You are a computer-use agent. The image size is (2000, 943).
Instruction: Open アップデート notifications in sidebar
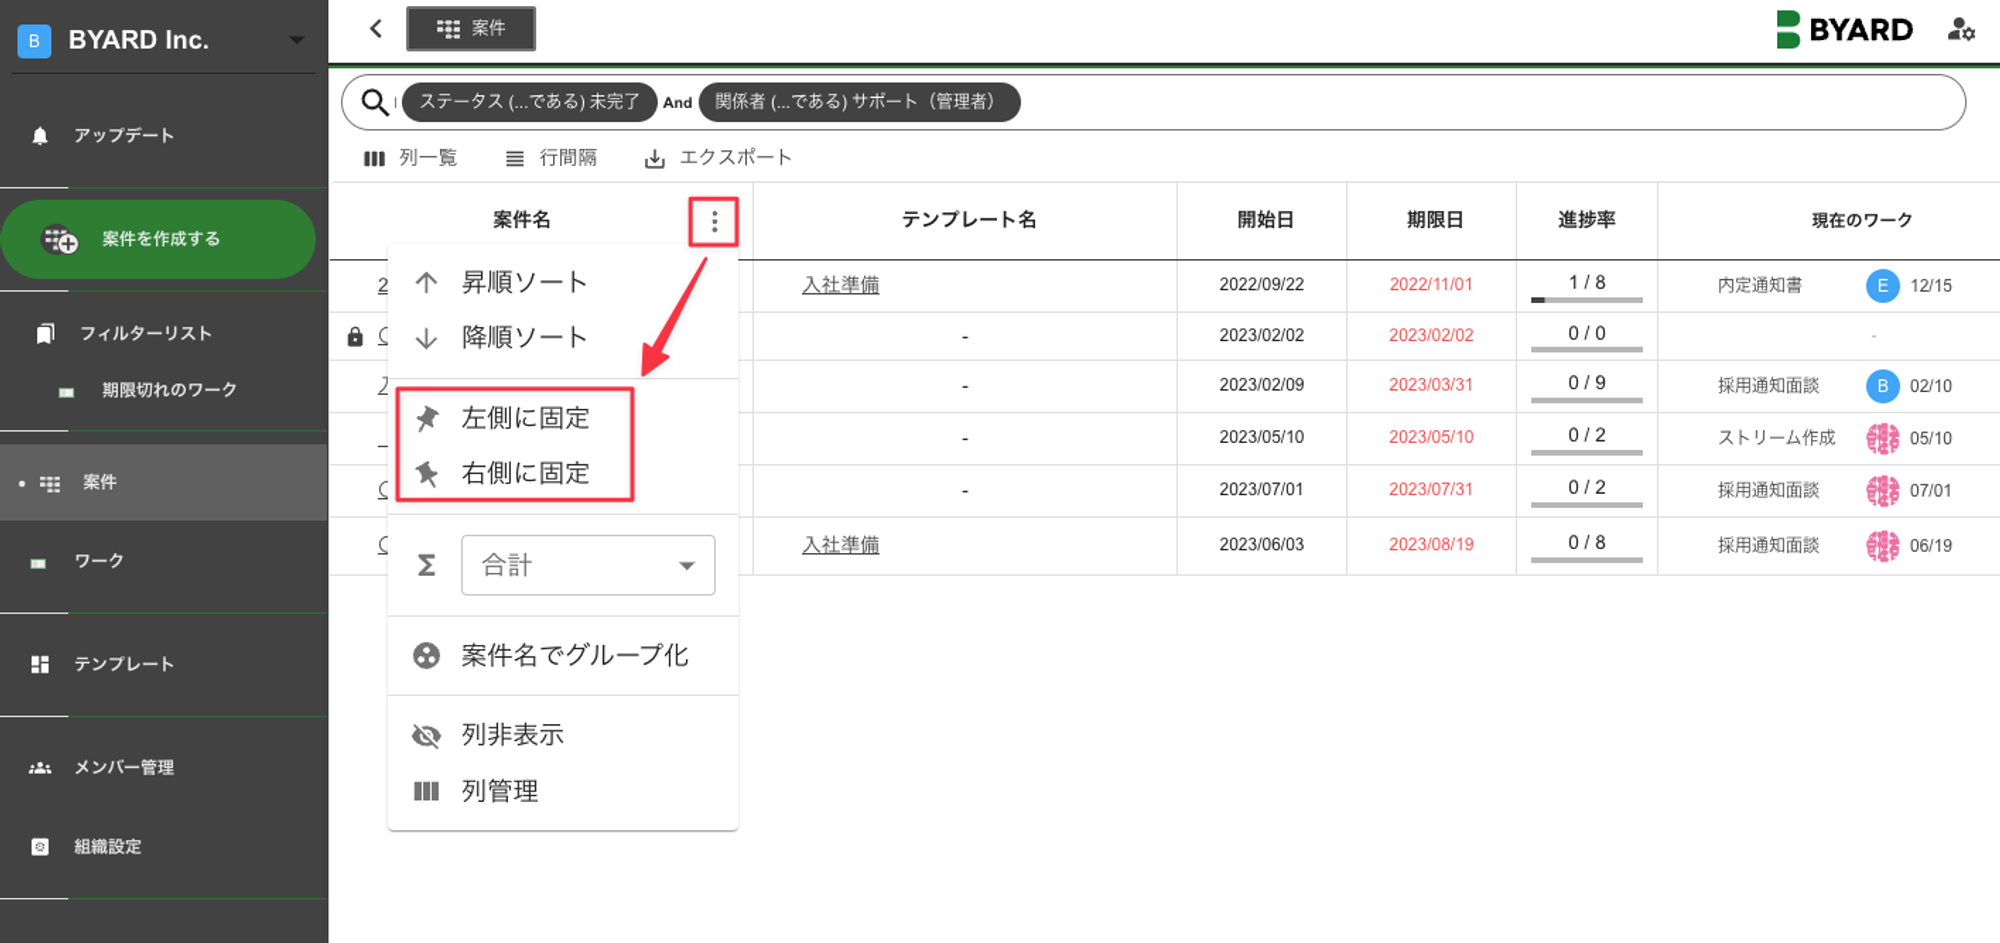tap(123, 135)
